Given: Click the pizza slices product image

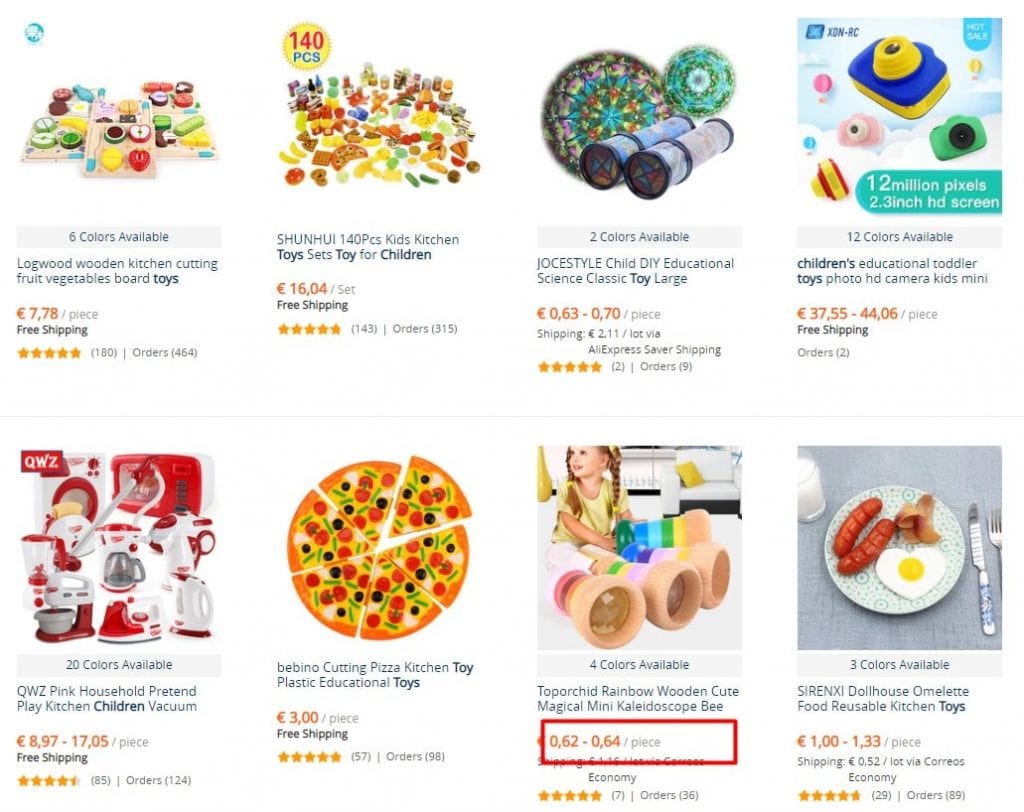Looking at the screenshot, I should coord(379,548).
